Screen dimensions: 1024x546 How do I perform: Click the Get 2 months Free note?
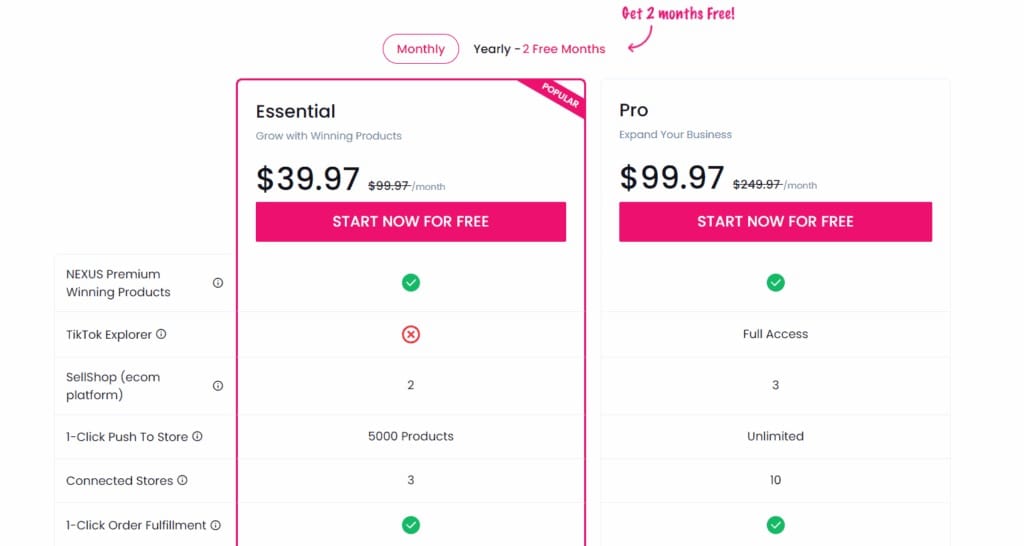[678, 14]
